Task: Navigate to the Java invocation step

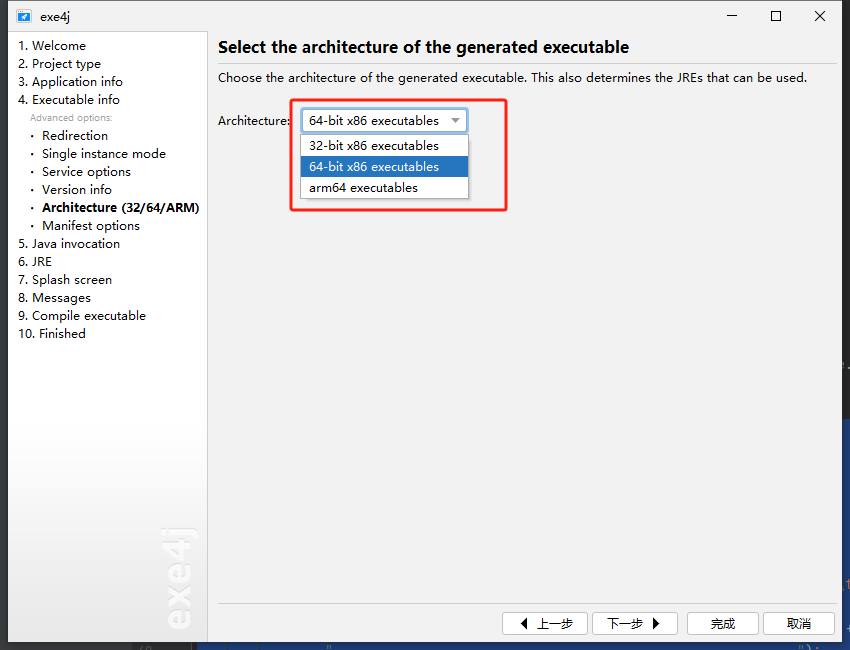Action: point(68,243)
